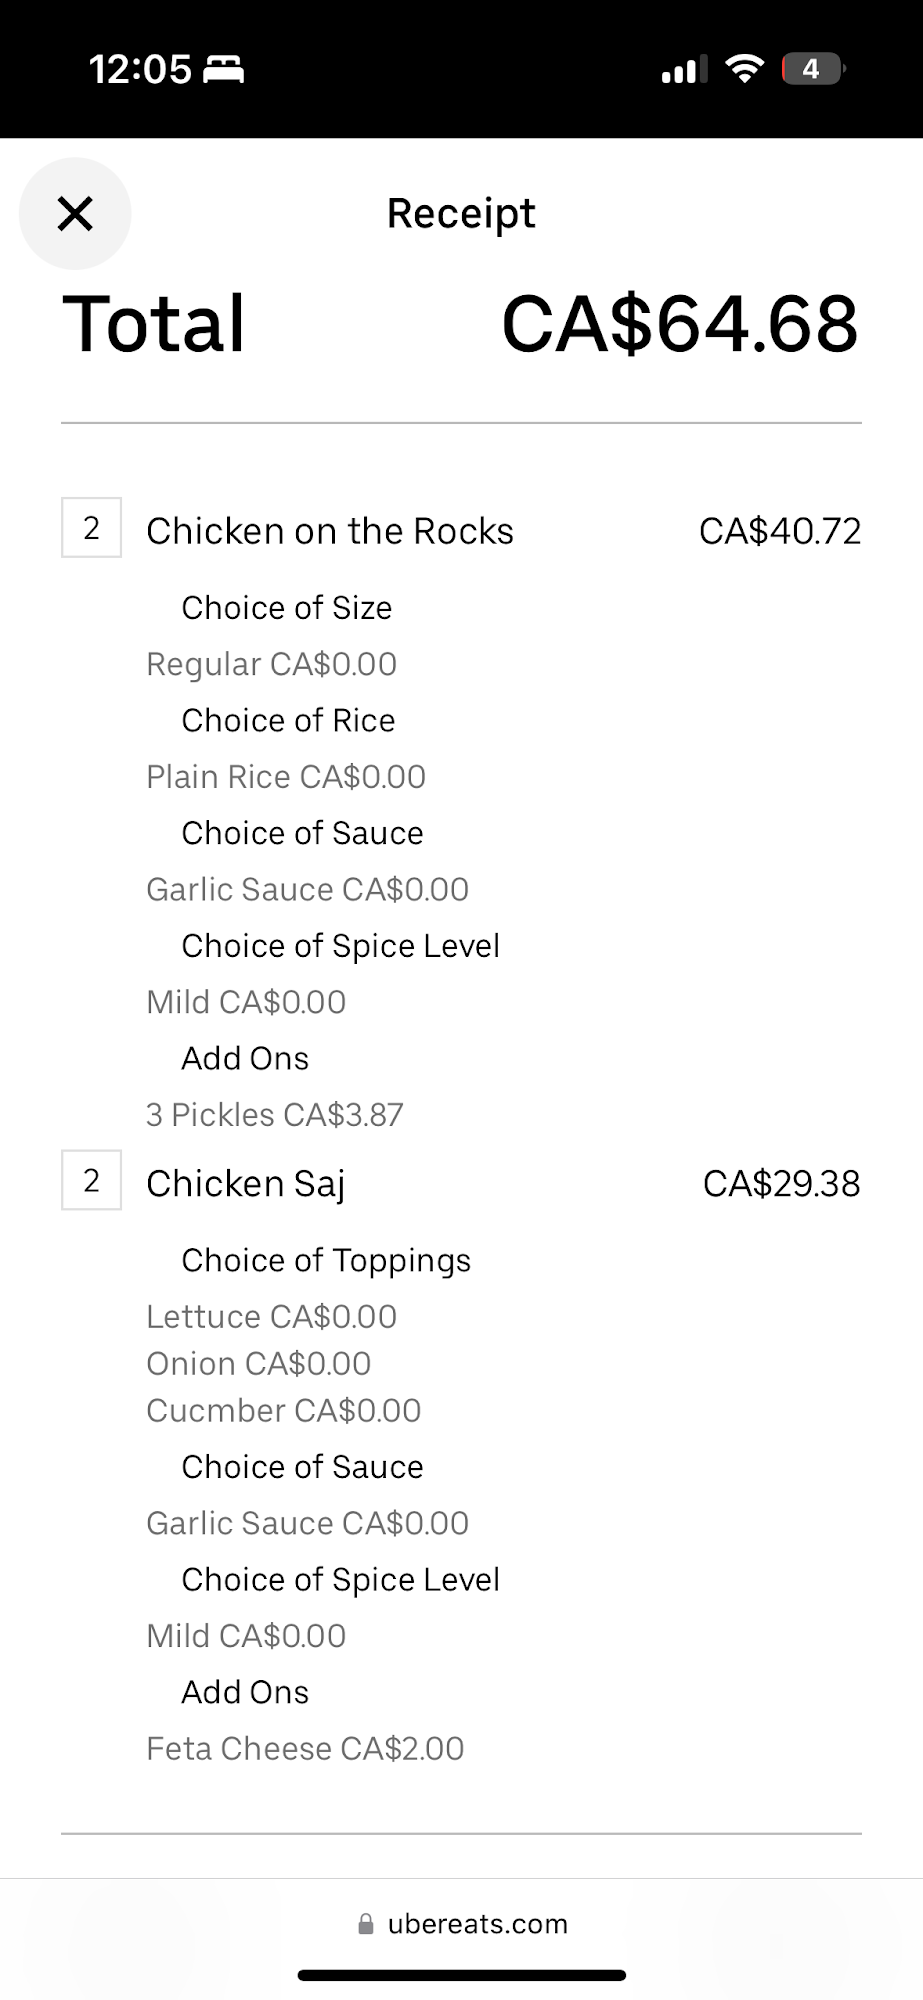Tap the Choice of Toppings heading
923x2000 pixels.
pyautogui.click(x=326, y=1261)
